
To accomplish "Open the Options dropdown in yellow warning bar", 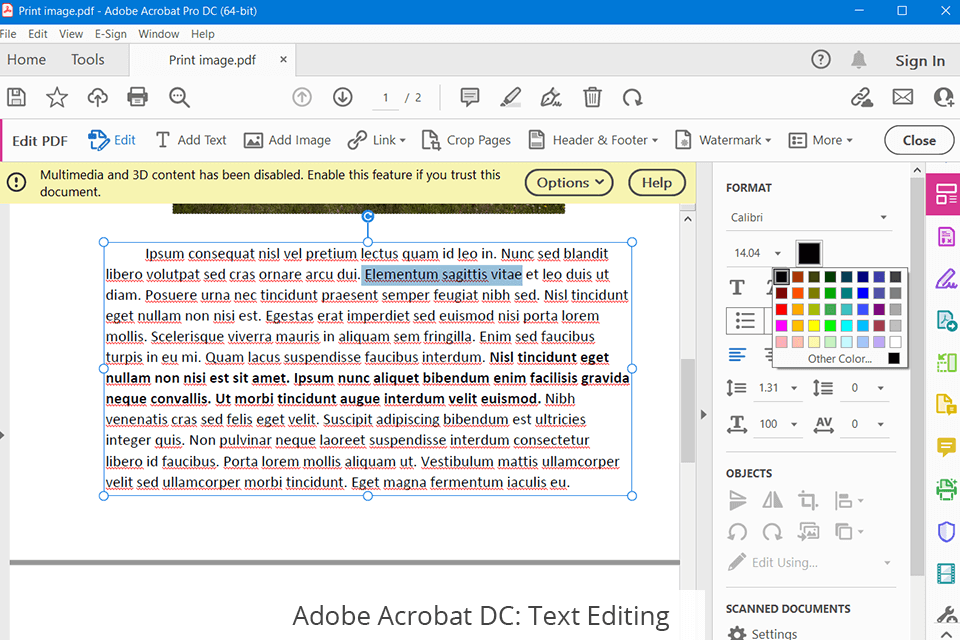I will click(x=569, y=183).
